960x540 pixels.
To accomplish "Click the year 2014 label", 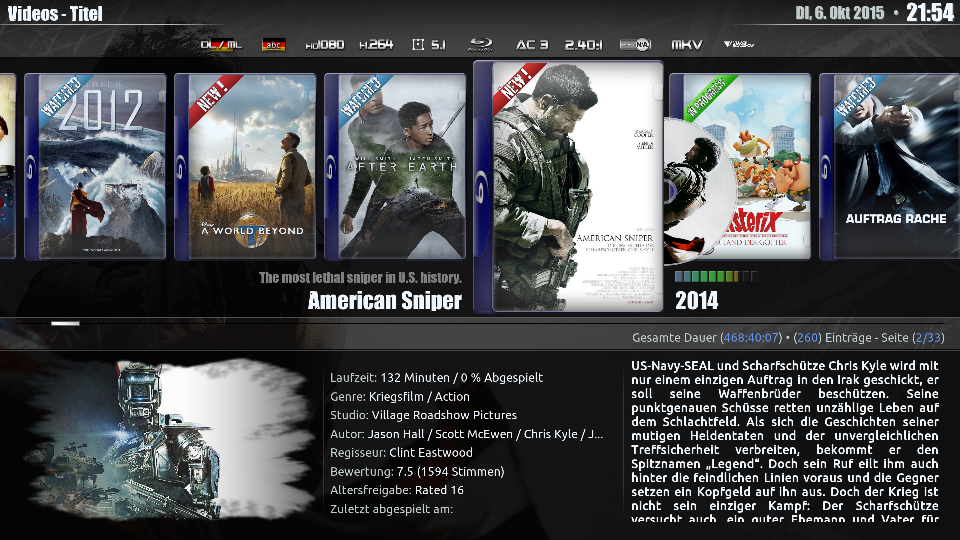I will [696, 301].
